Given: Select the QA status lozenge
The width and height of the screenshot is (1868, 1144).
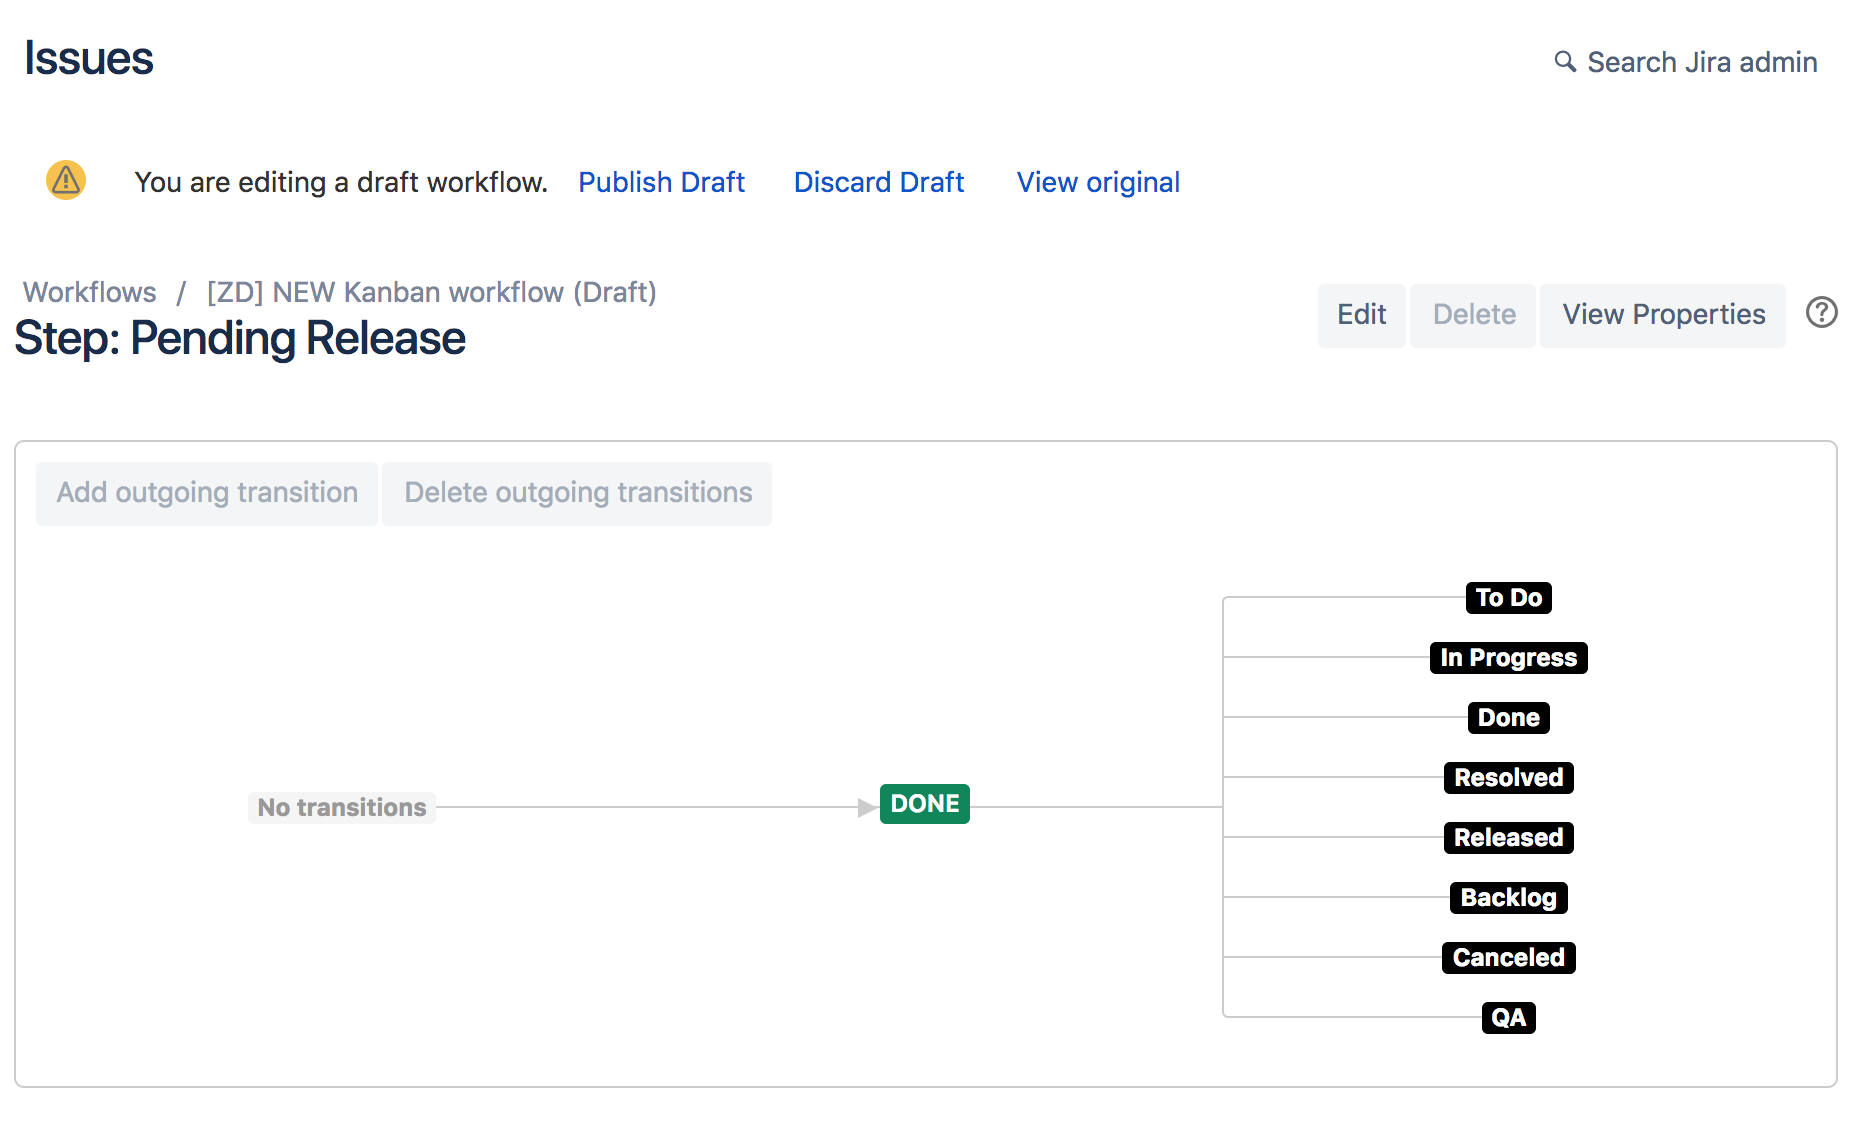Looking at the screenshot, I should (x=1508, y=1017).
